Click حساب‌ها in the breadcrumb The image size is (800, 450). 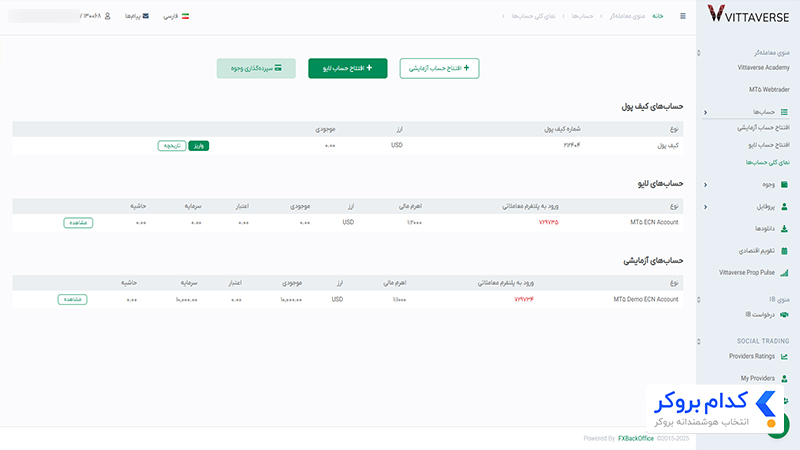pos(582,16)
